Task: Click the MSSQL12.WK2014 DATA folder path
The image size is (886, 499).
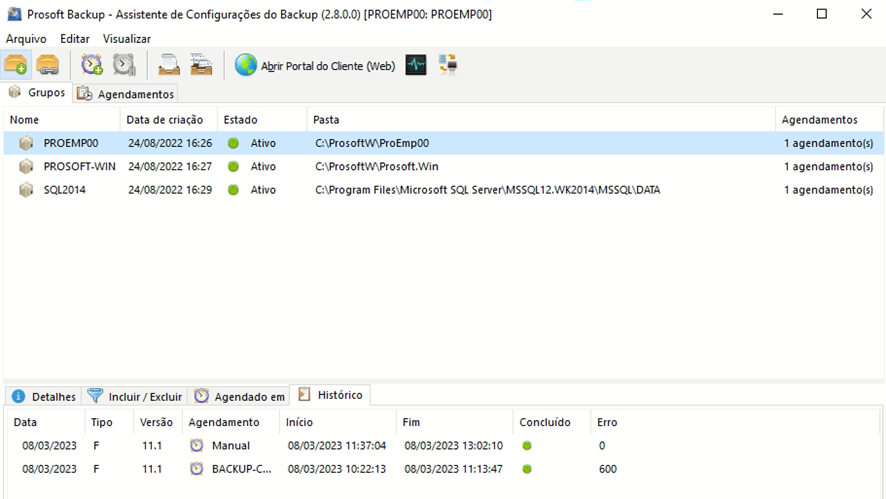Action: coord(488,190)
